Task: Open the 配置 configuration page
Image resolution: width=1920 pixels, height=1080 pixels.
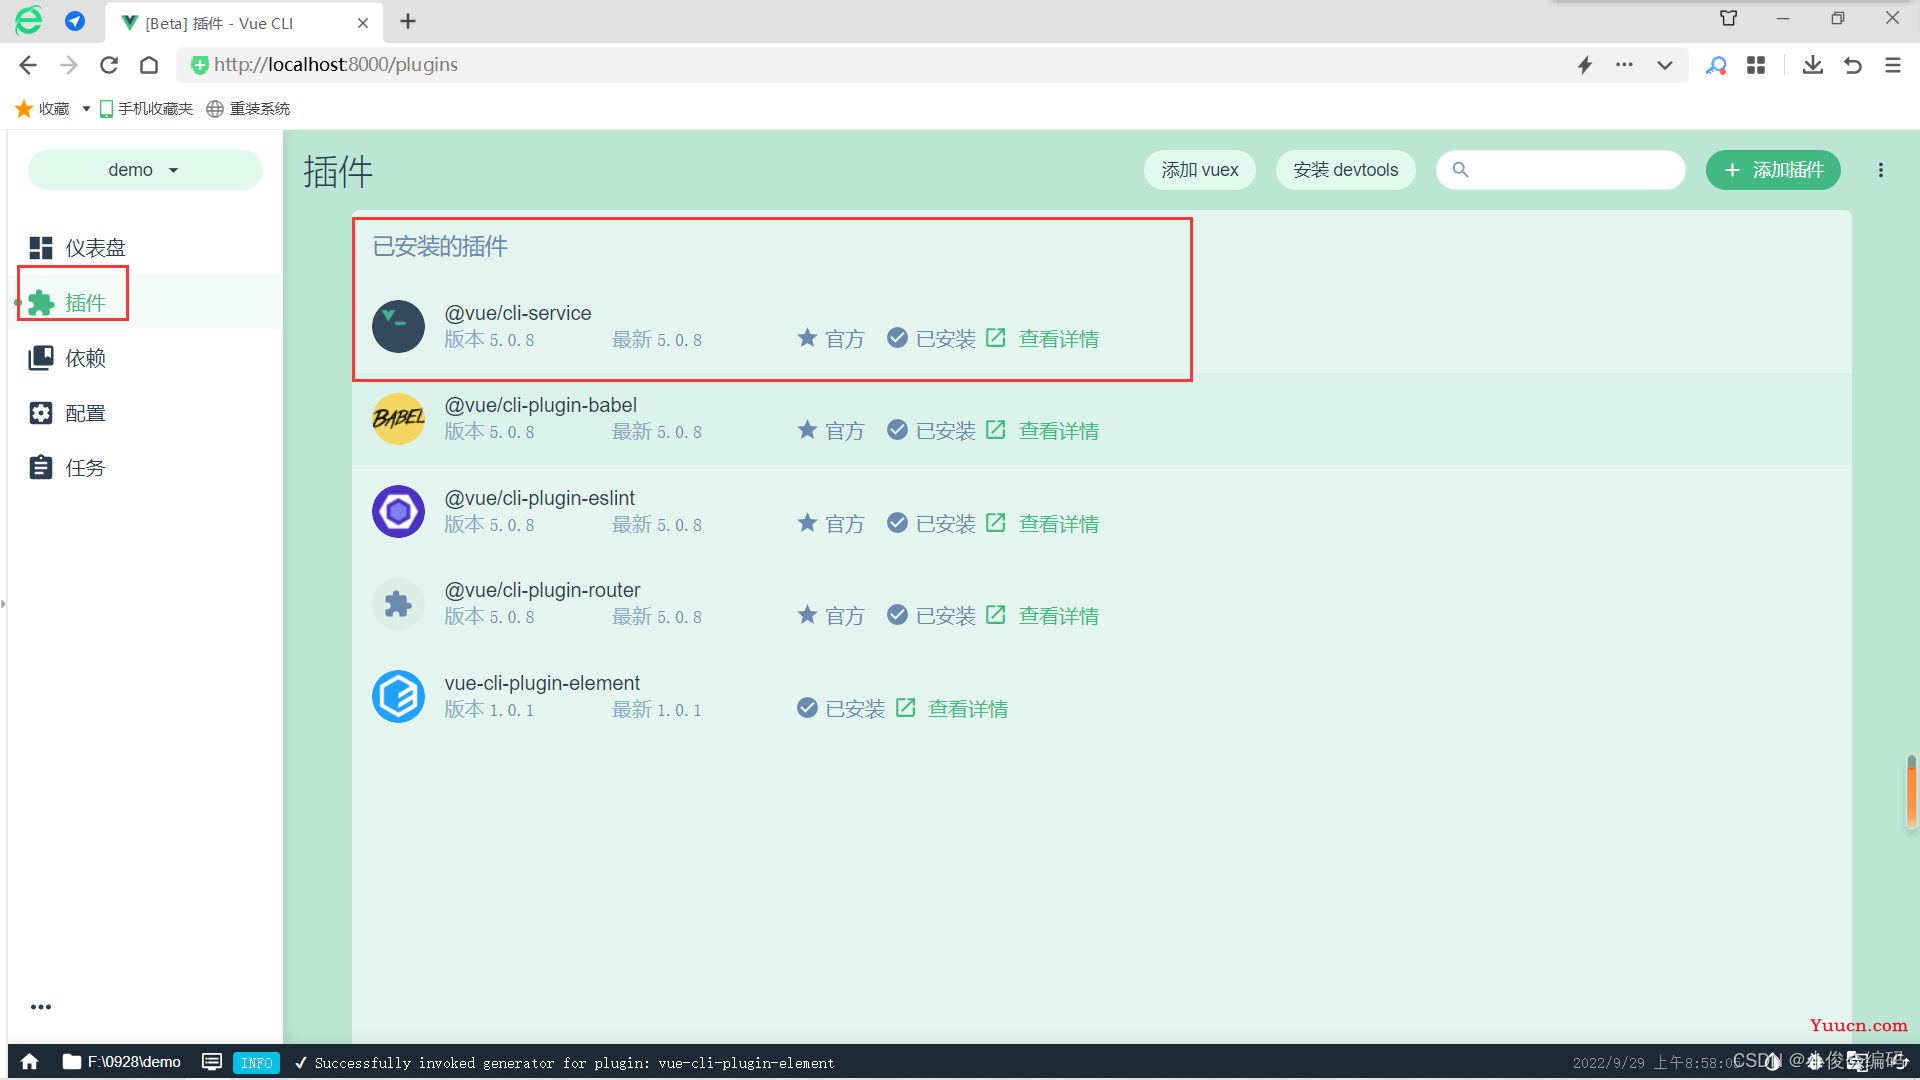Action: click(x=68, y=413)
